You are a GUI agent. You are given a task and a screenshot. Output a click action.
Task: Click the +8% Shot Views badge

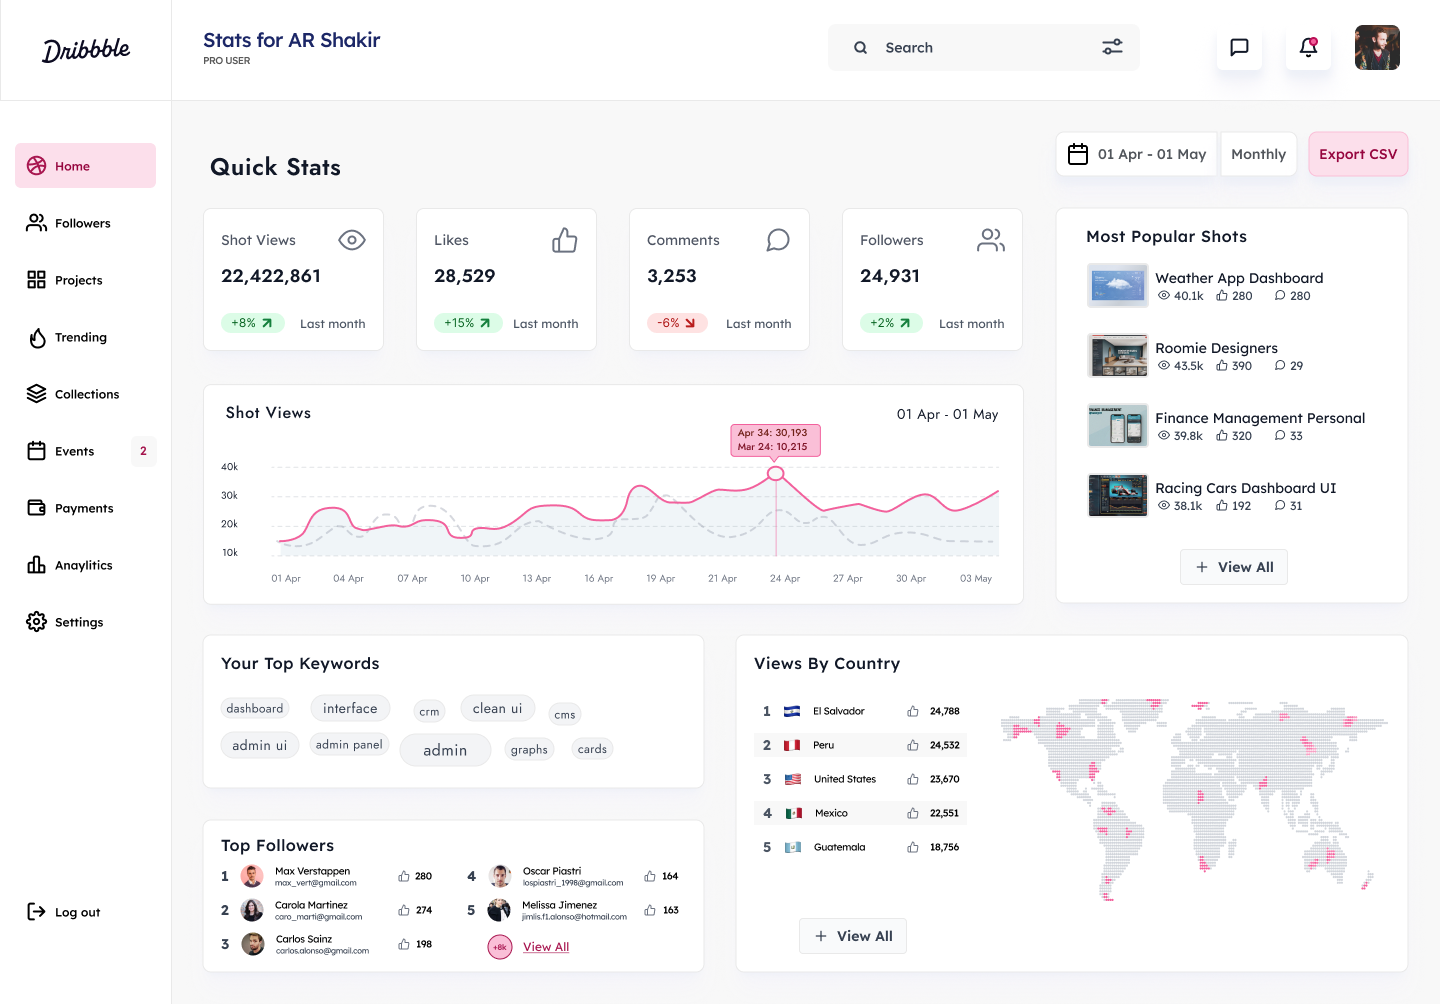pyautogui.click(x=252, y=323)
